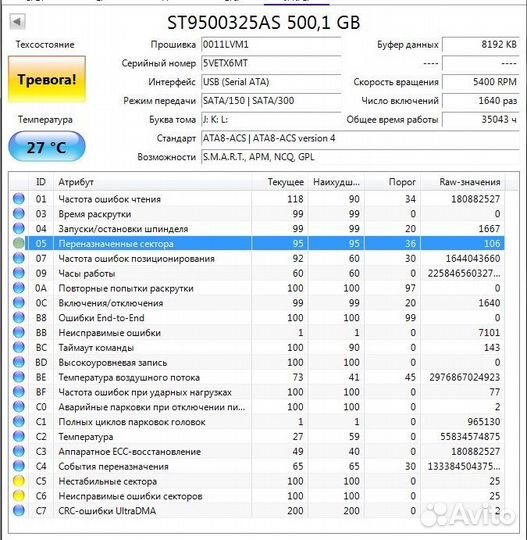Image resolution: width=527 pixels, height=540 pixels.
Task: Click status icon for Полных циклов парковок головок
Action: [x=19, y=422]
